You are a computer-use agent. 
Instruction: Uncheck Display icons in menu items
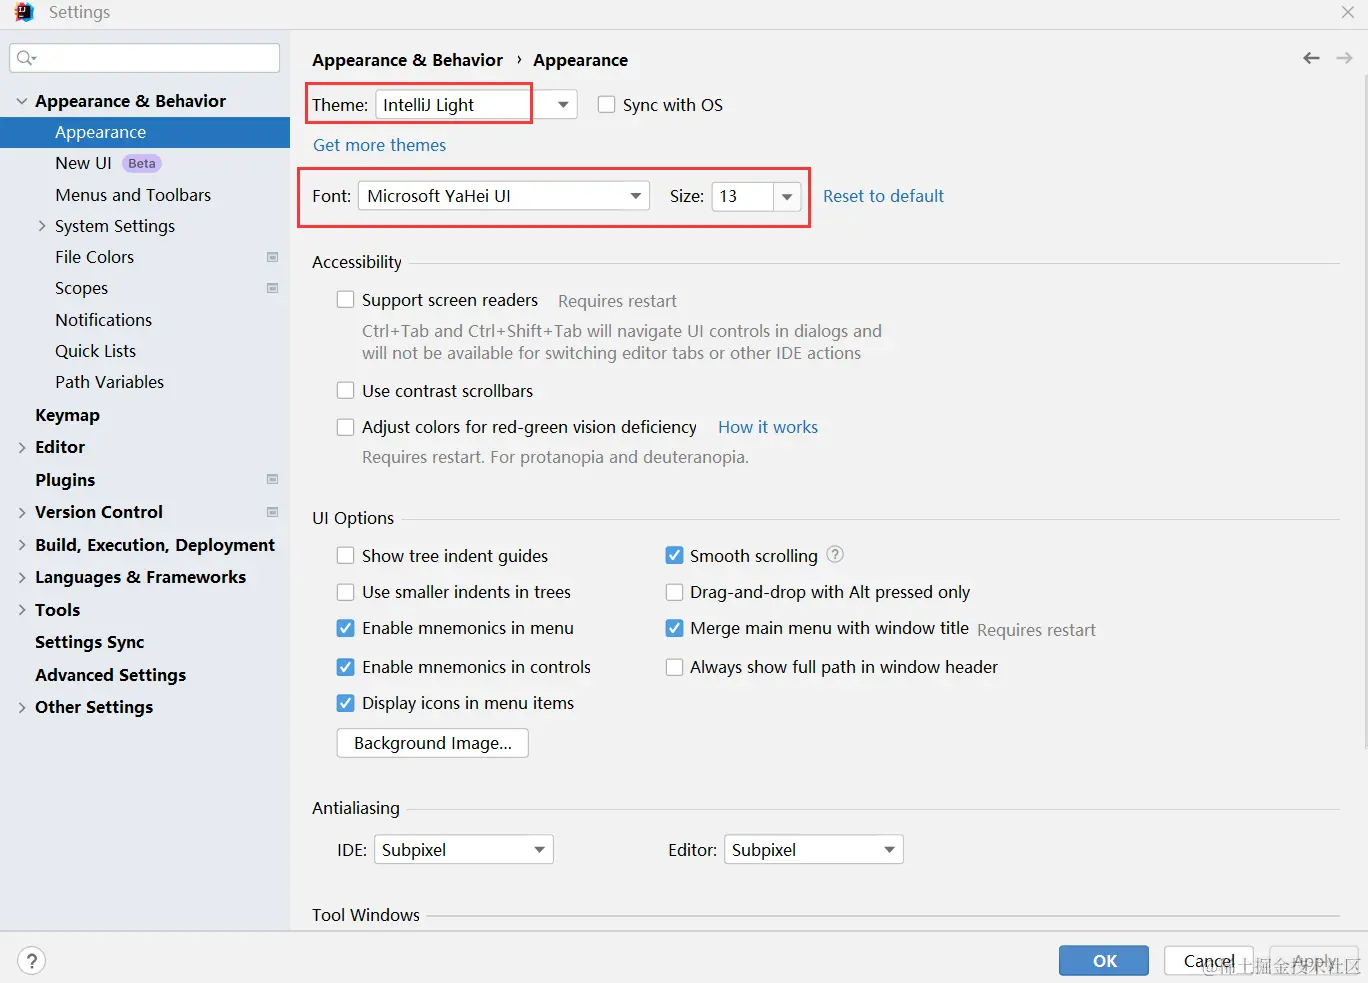point(345,703)
